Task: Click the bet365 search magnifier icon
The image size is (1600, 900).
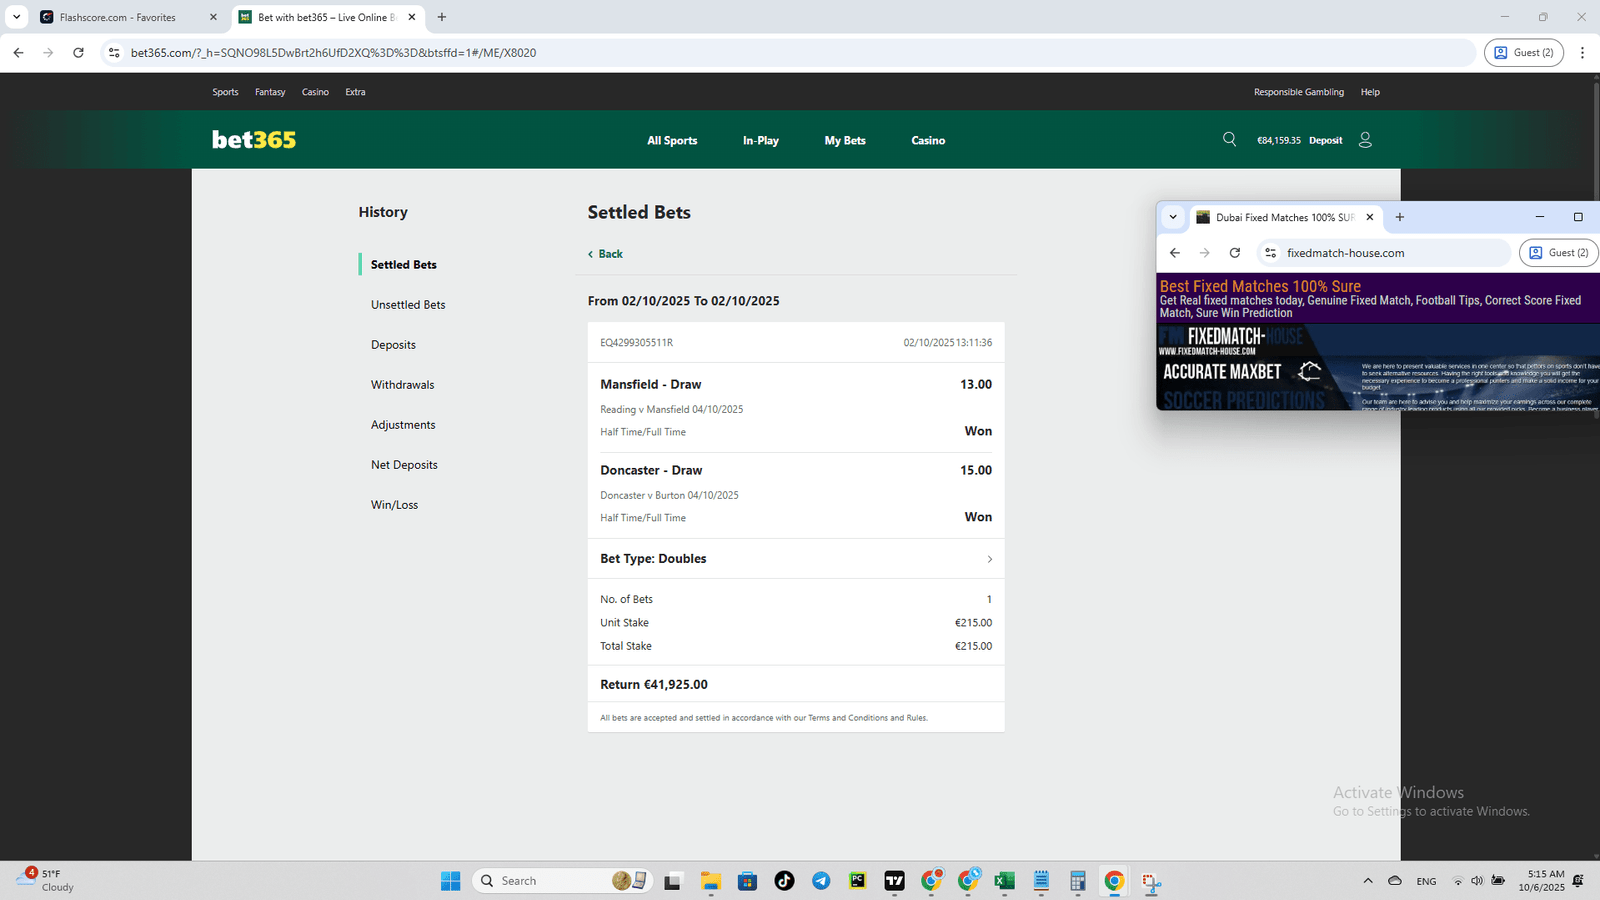Action: point(1229,140)
